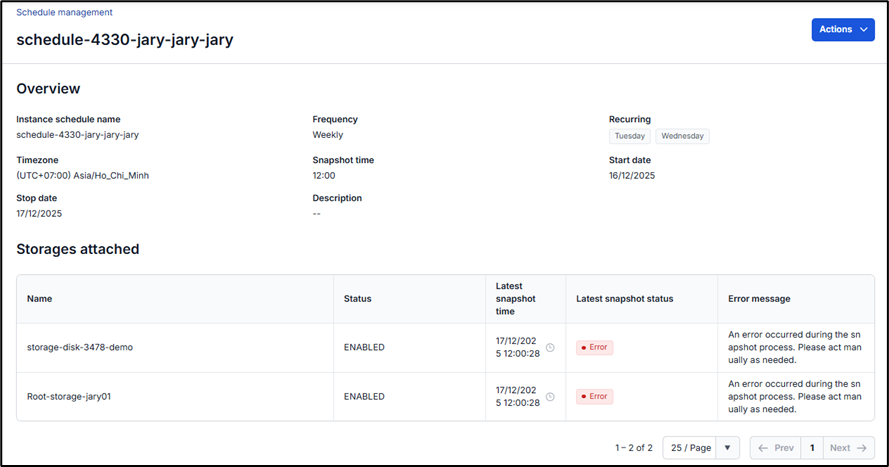The image size is (889, 467).
Task: Go to the Prev page
Action: click(776, 448)
